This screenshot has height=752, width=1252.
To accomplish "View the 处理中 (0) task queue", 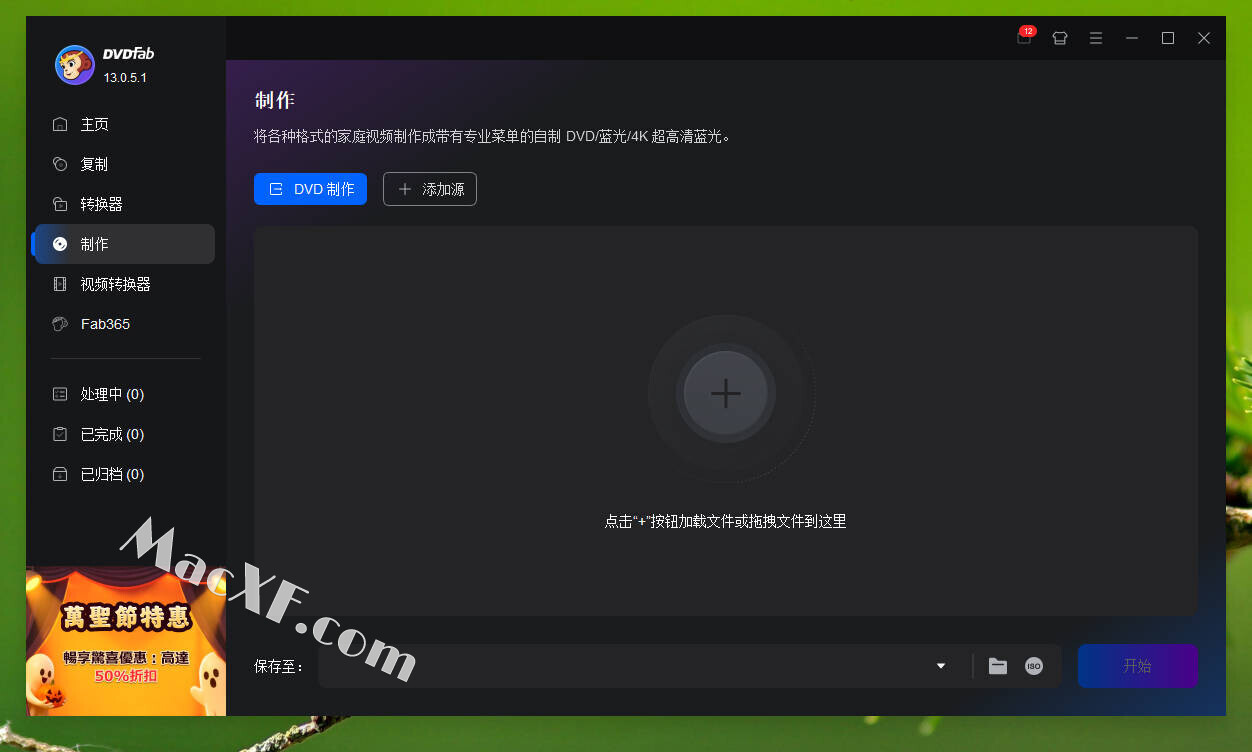I will (x=112, y=394).
